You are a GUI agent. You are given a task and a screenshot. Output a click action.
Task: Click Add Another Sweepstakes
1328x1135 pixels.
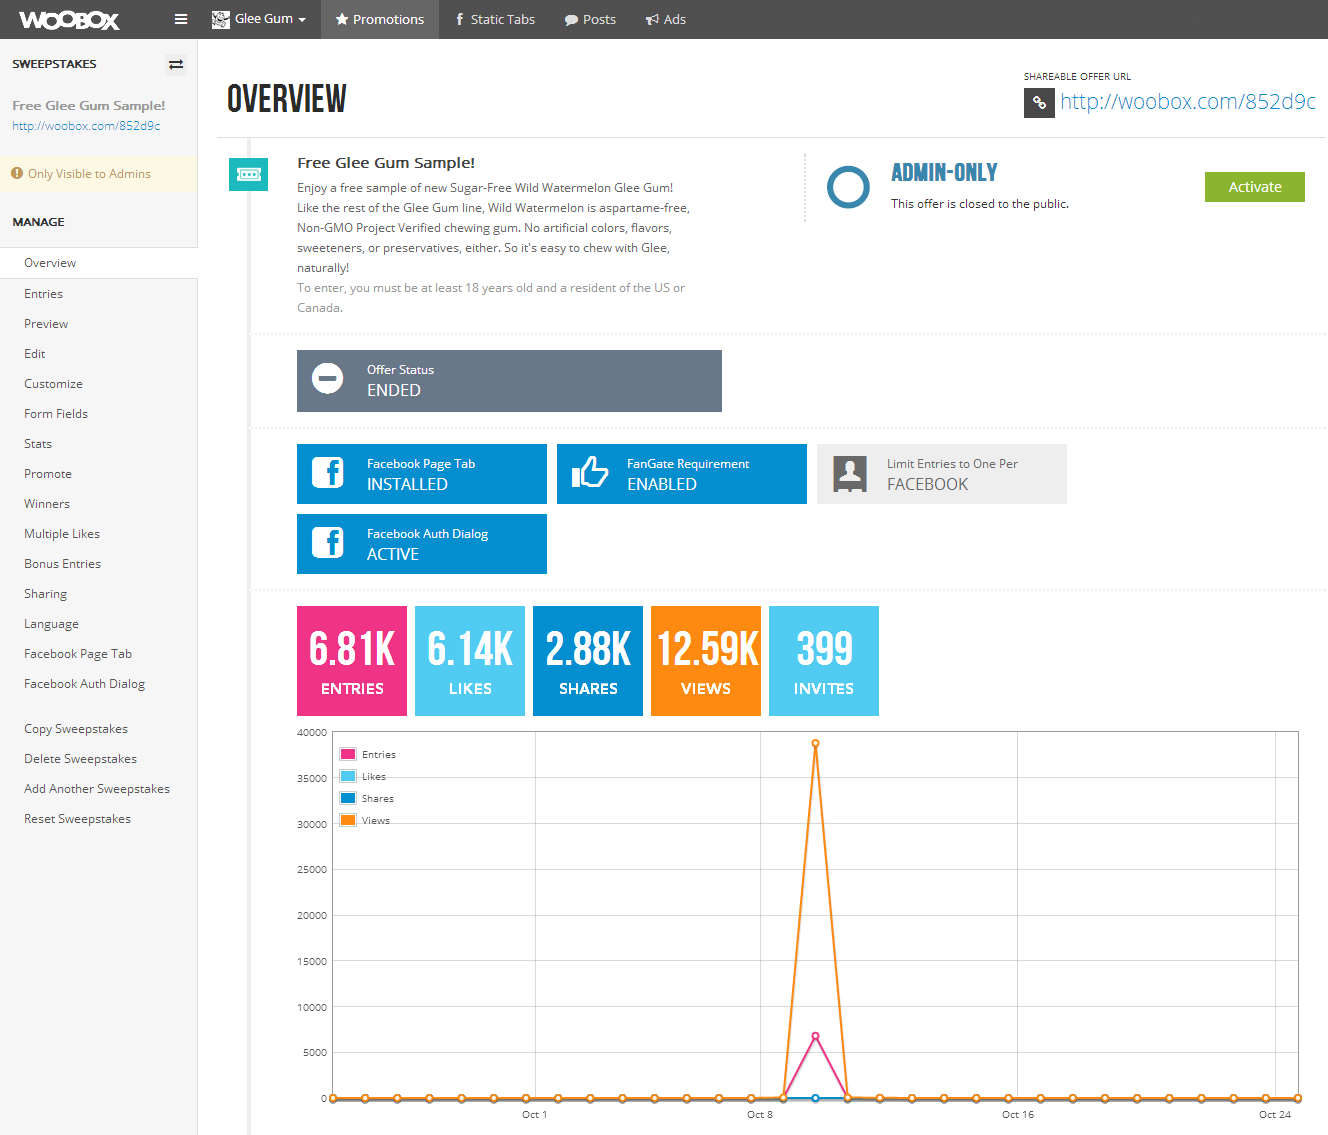pyautogui.click(x=99, y=789)
